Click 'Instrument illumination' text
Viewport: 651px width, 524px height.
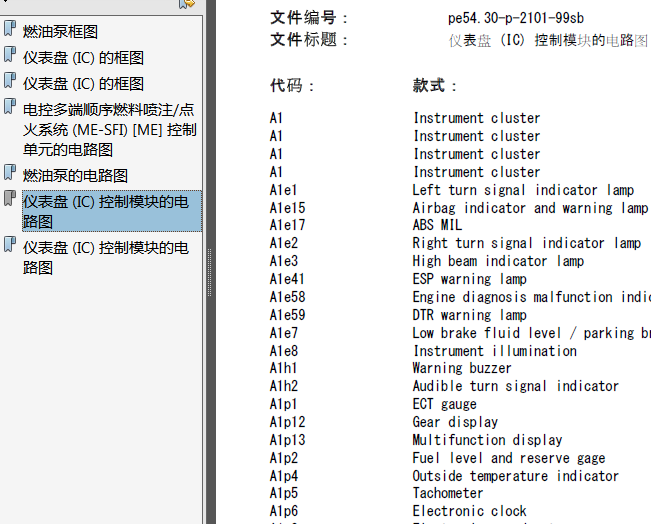(495, 351)
